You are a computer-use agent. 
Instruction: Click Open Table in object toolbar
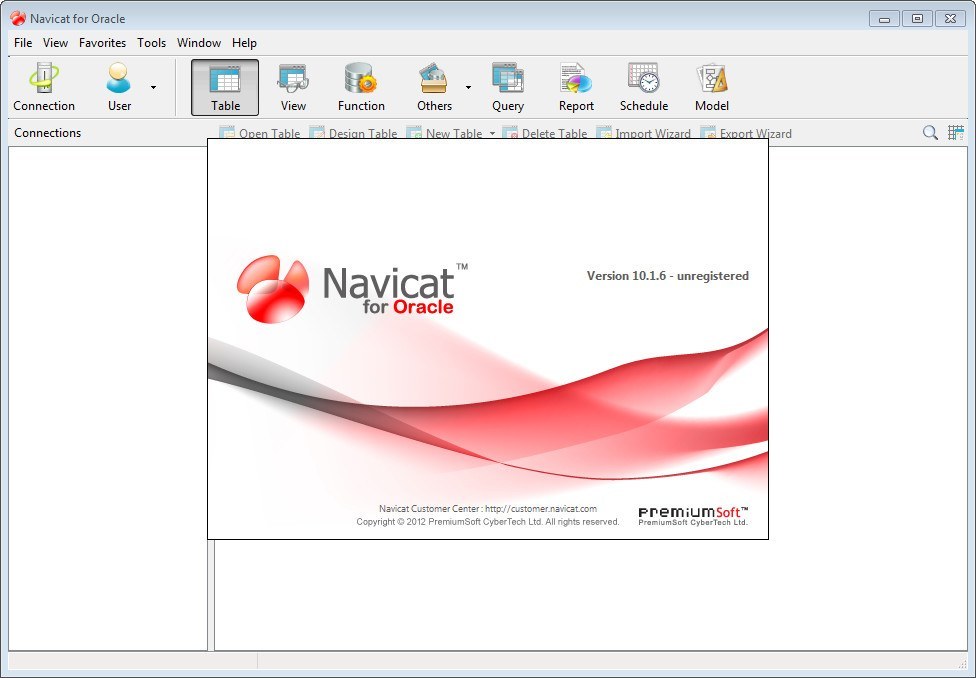pyautogui.click(x=260, y=133)
